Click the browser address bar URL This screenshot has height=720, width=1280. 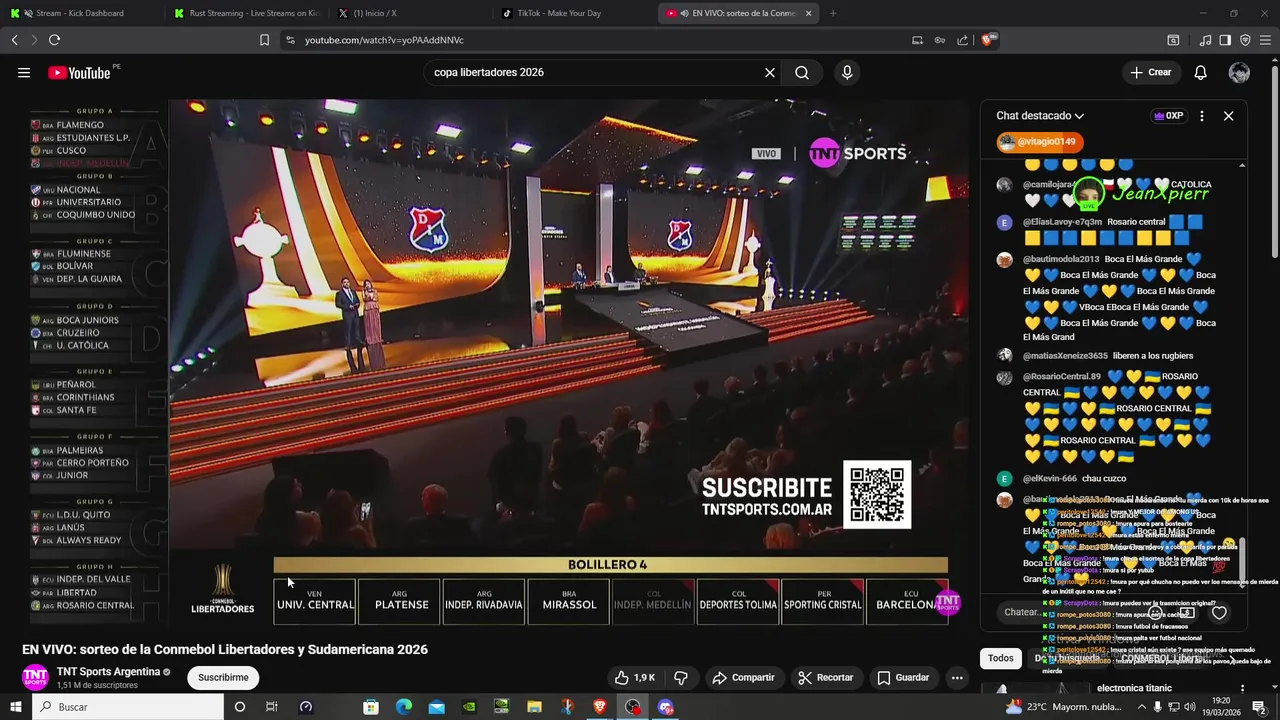pyautogui.click(x=384, y=40)
